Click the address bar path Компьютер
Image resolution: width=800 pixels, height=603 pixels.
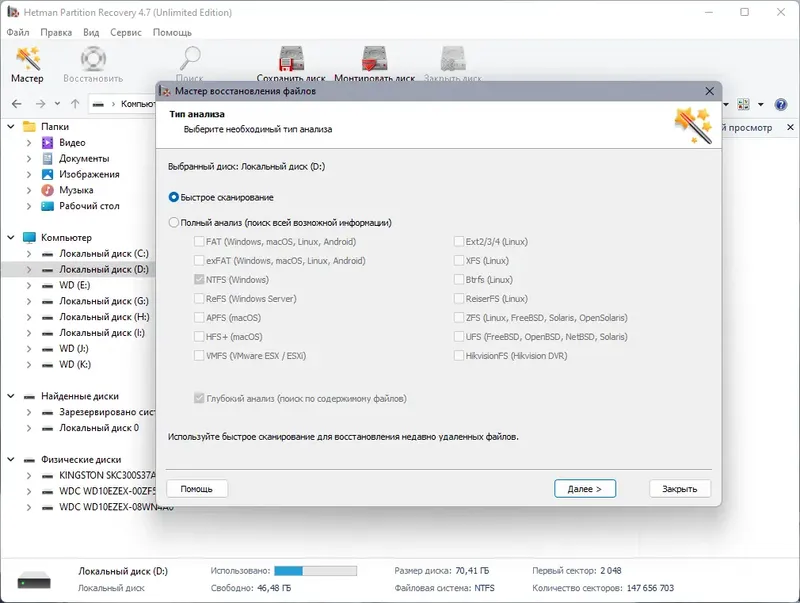[x=138, y=104]
